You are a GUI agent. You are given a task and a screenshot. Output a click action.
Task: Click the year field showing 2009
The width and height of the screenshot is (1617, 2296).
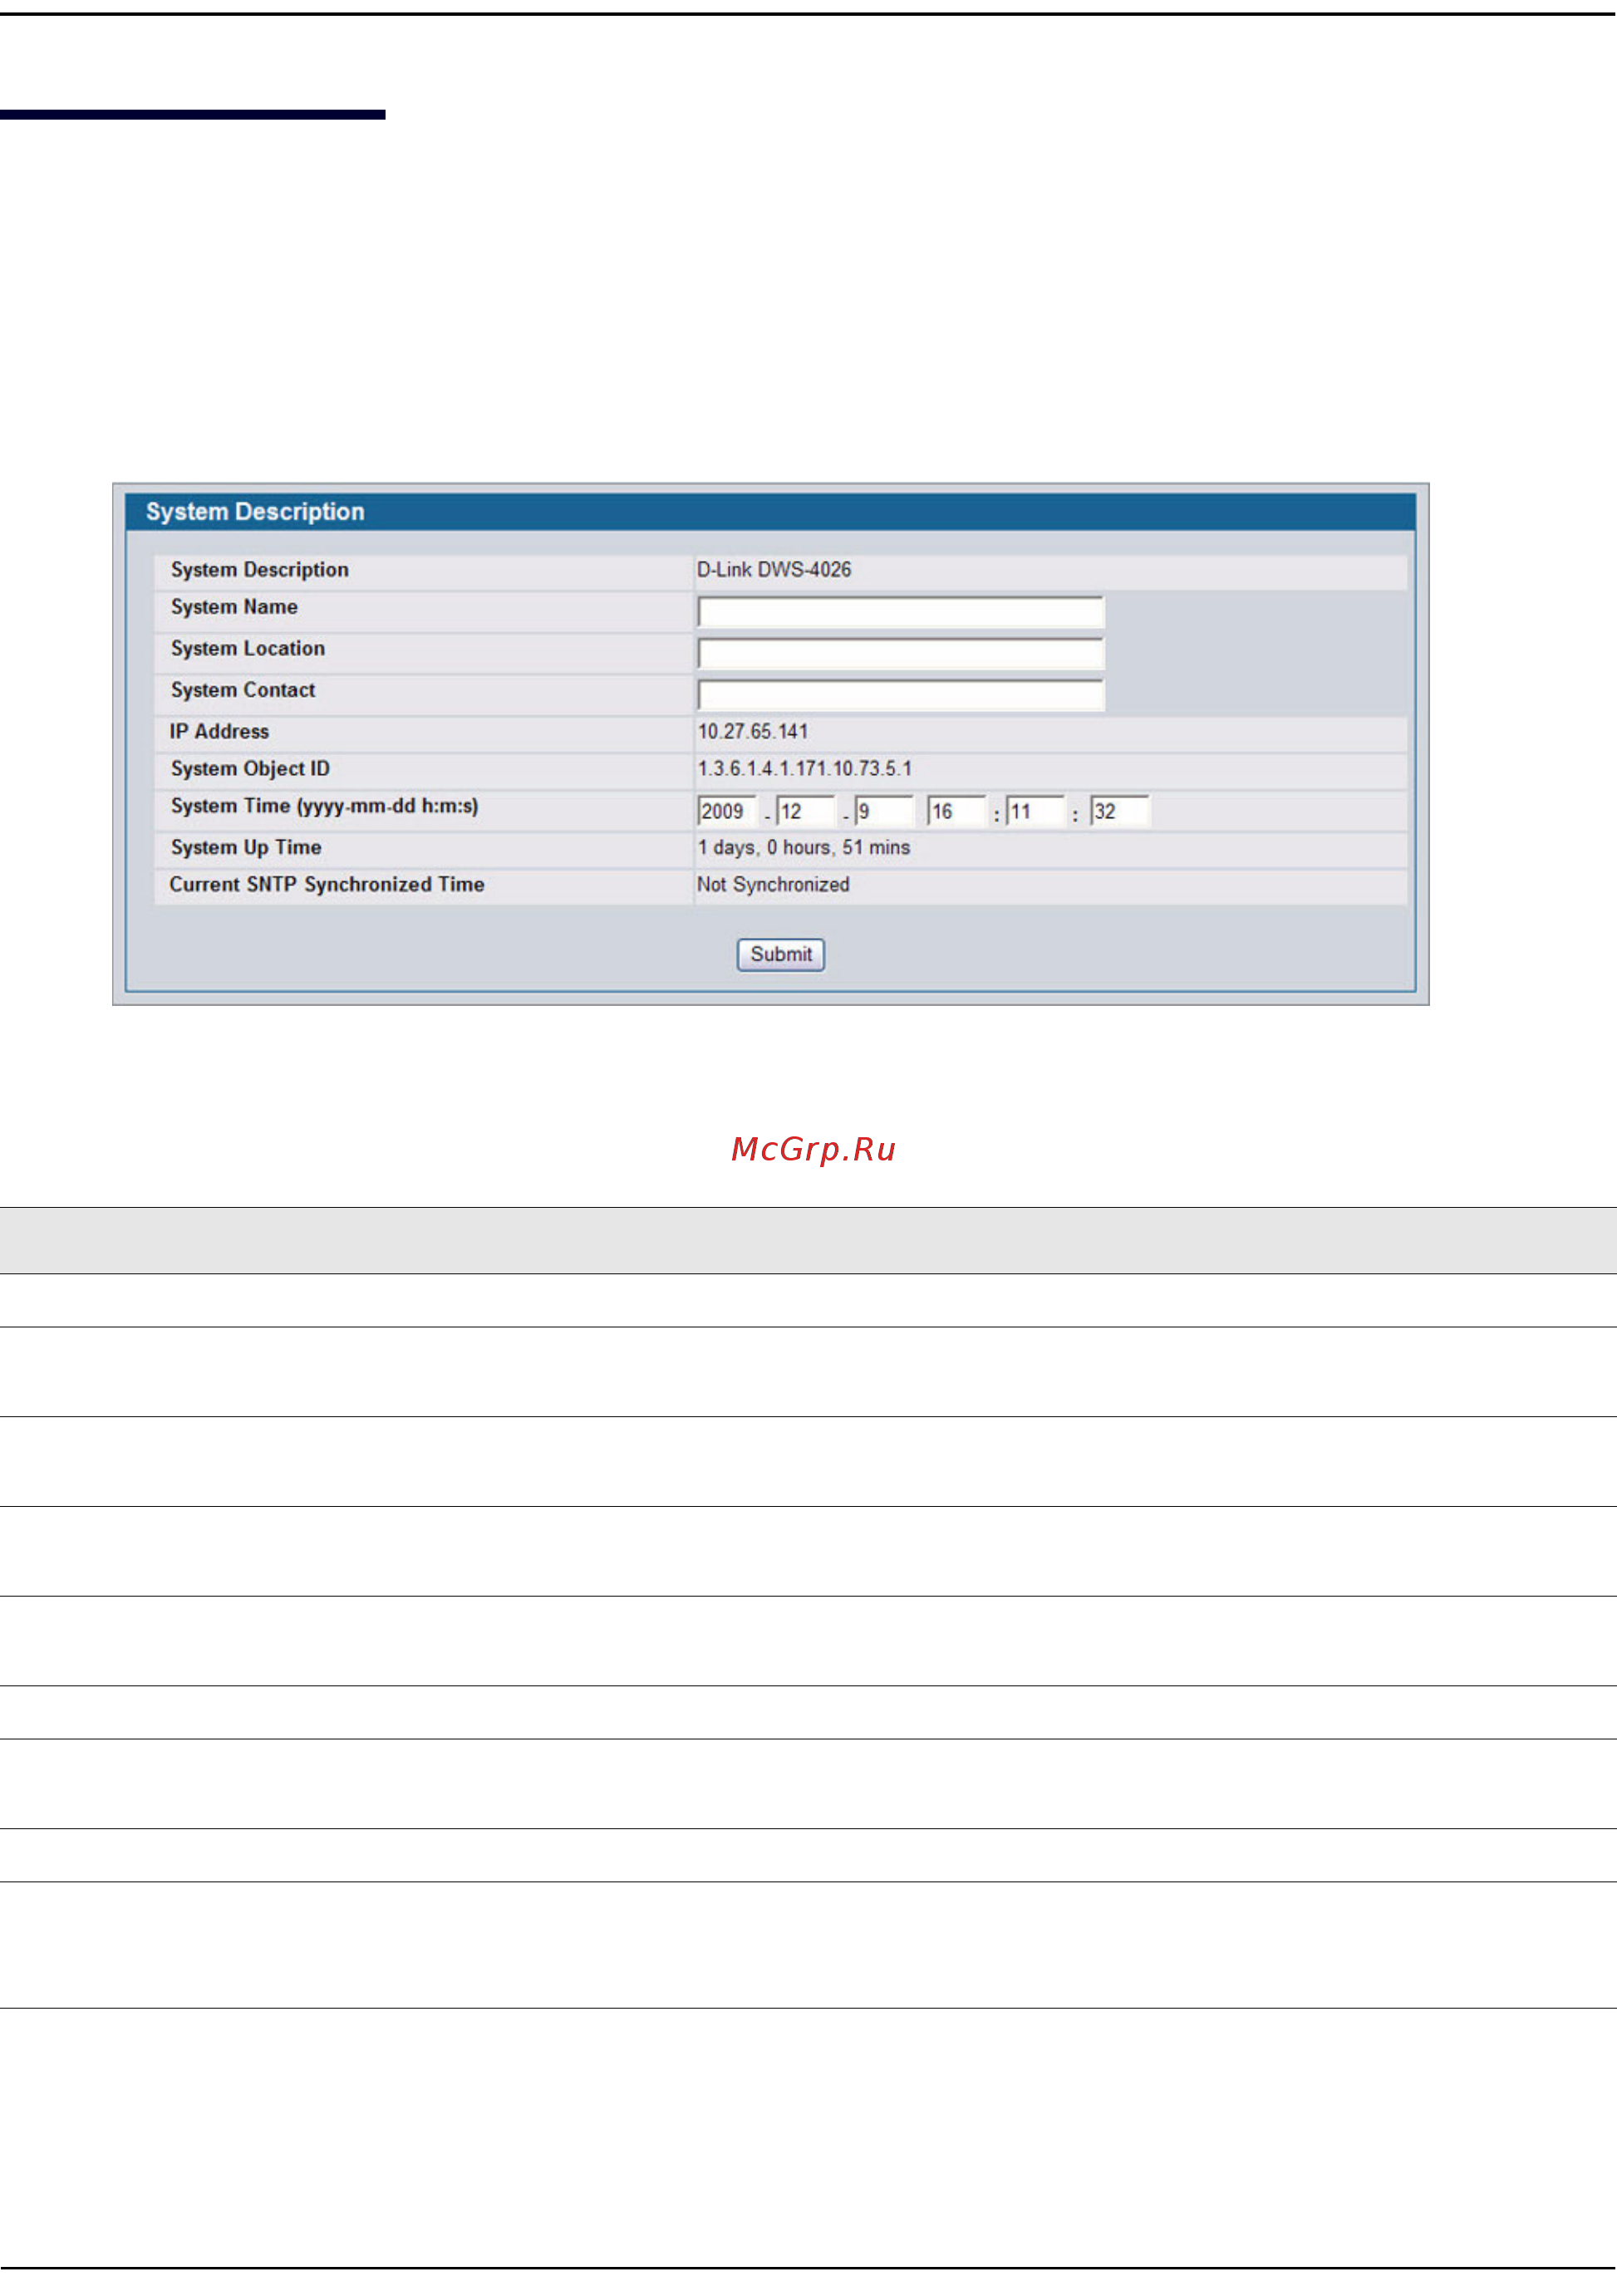[x=726, y=811]
